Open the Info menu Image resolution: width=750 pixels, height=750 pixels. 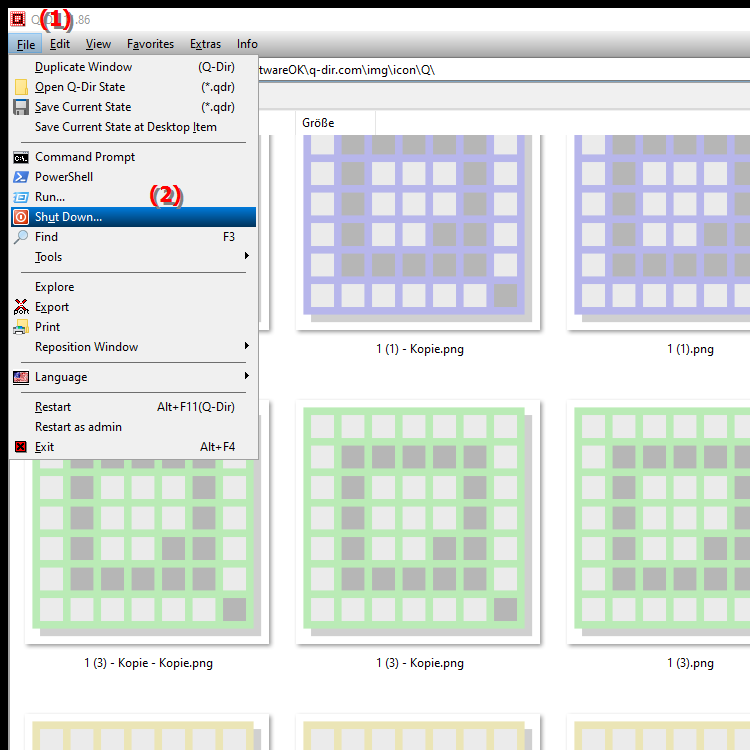tap(247, 44)
